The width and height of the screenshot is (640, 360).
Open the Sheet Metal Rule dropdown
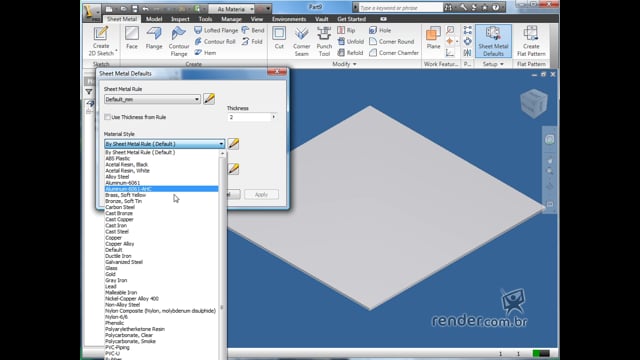click(152, 99)
